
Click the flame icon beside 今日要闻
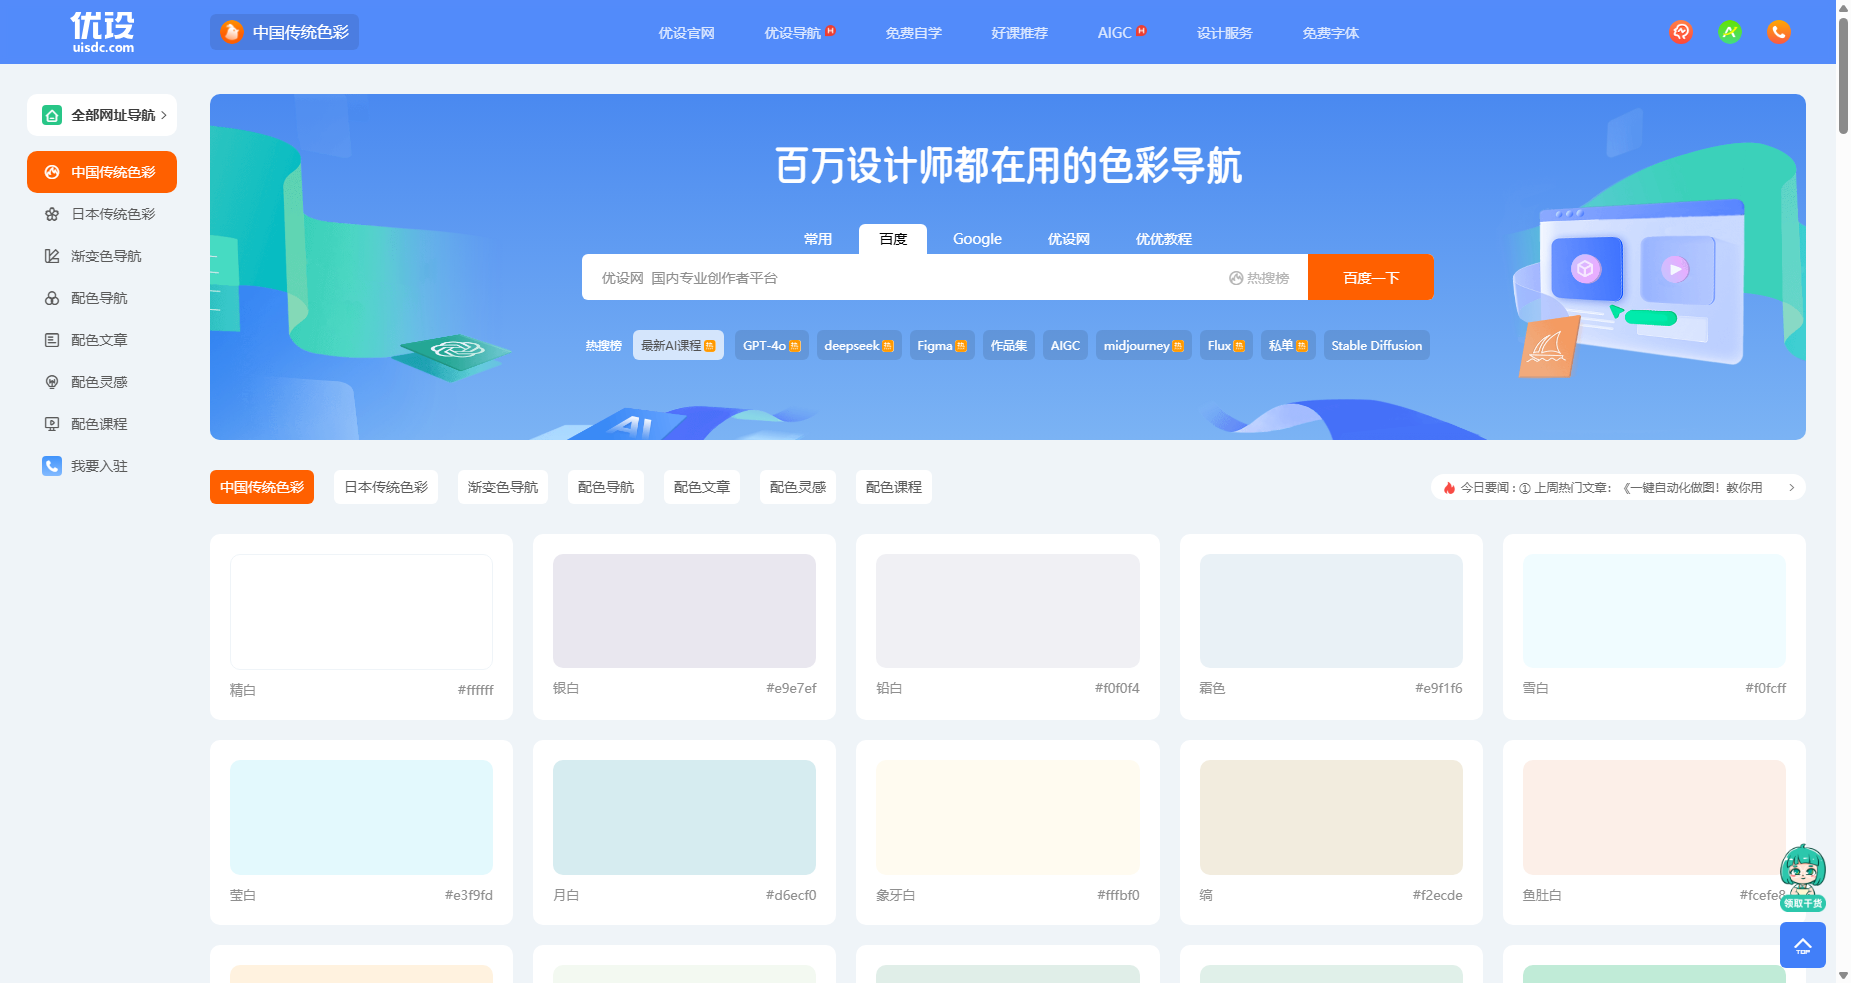coord(1449,488)
